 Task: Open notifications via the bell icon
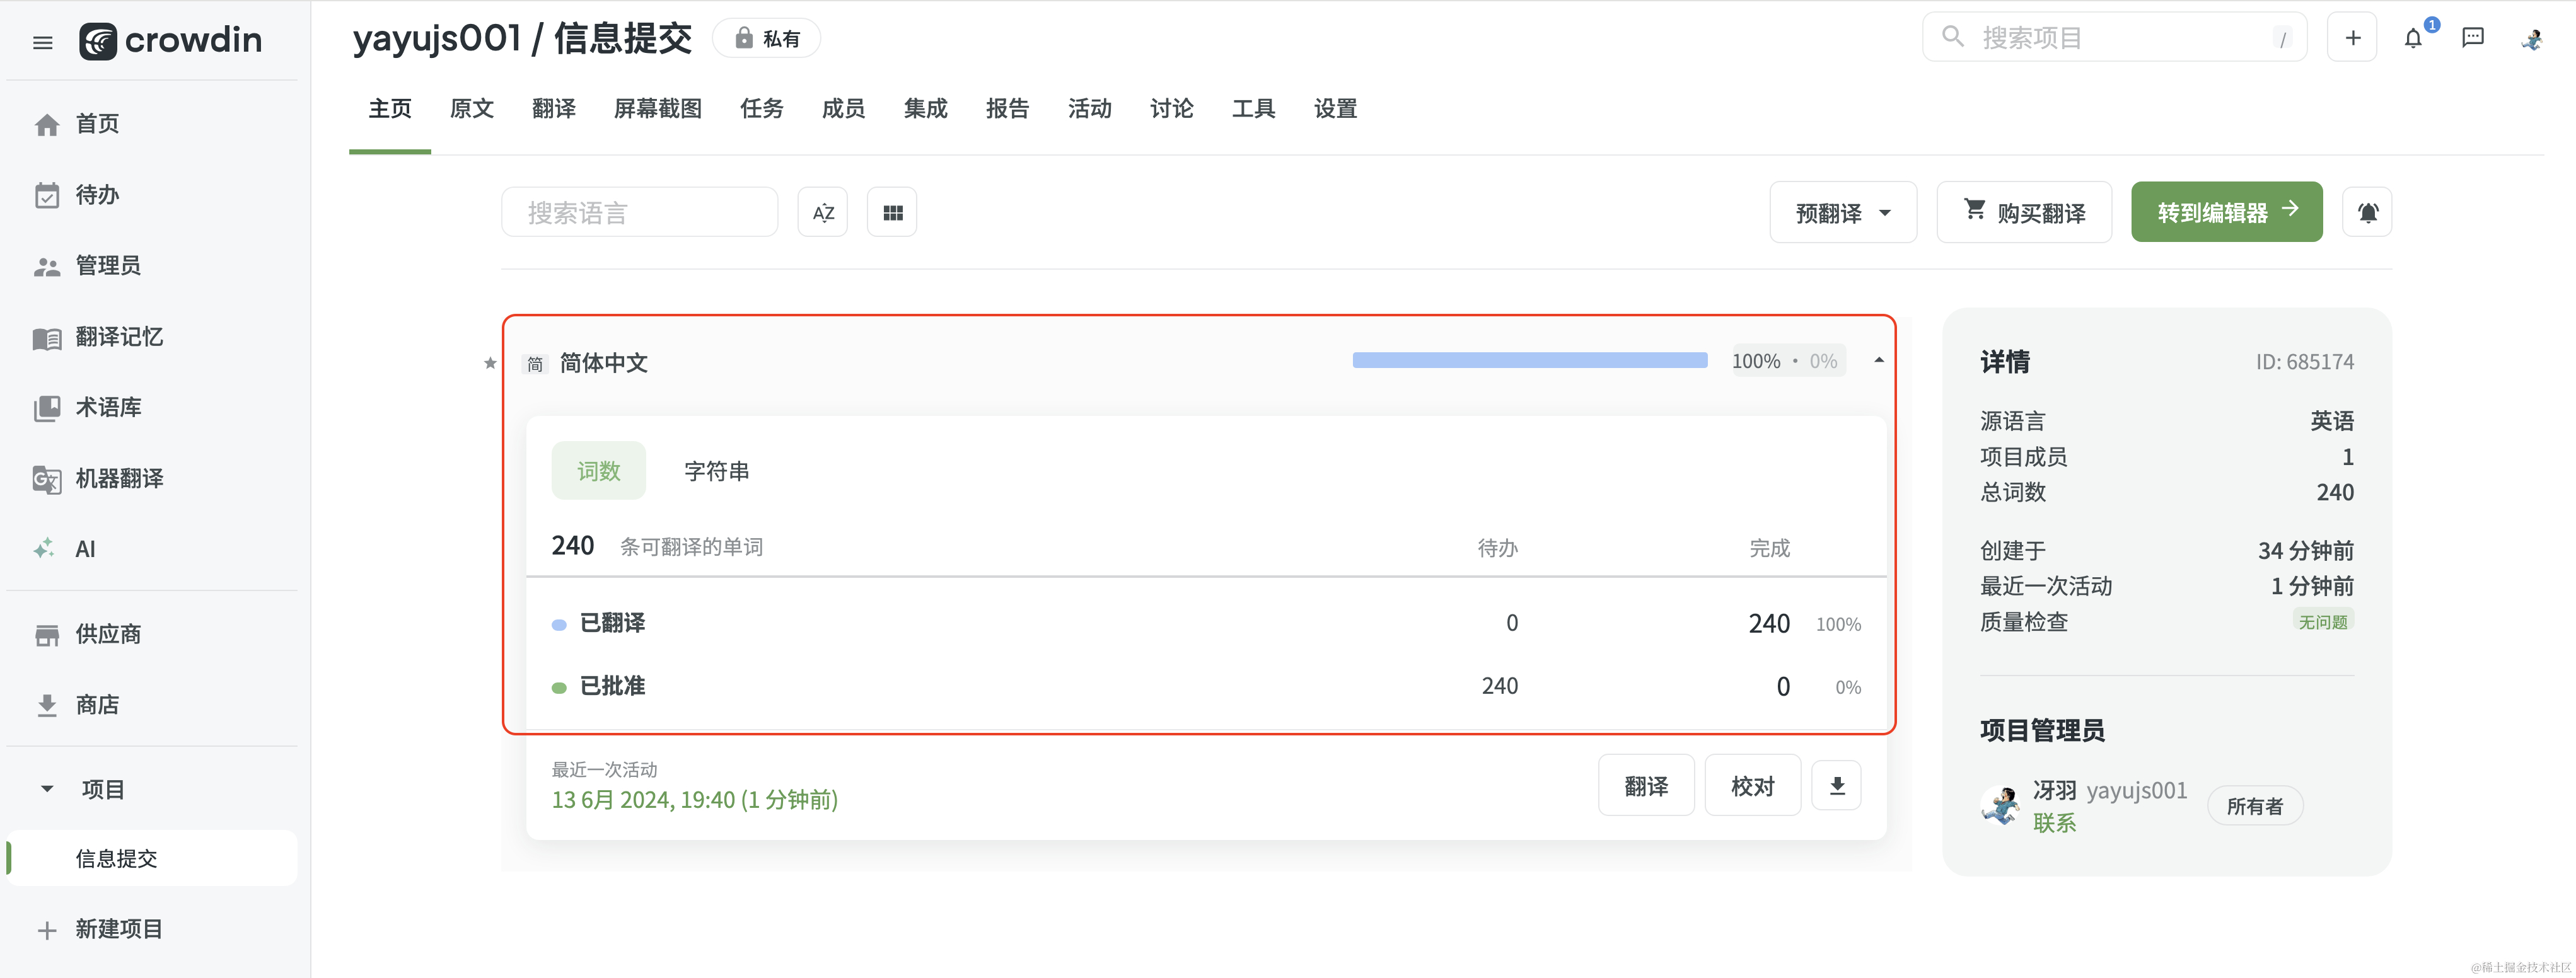[2414, 37]
